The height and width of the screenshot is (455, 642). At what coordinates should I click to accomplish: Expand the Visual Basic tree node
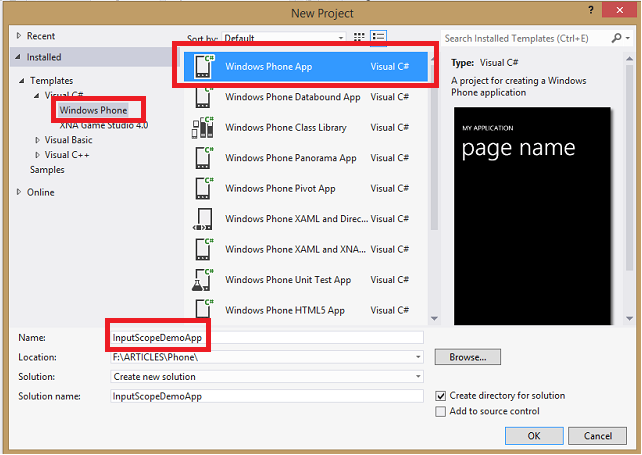click(x=37, y=140)
